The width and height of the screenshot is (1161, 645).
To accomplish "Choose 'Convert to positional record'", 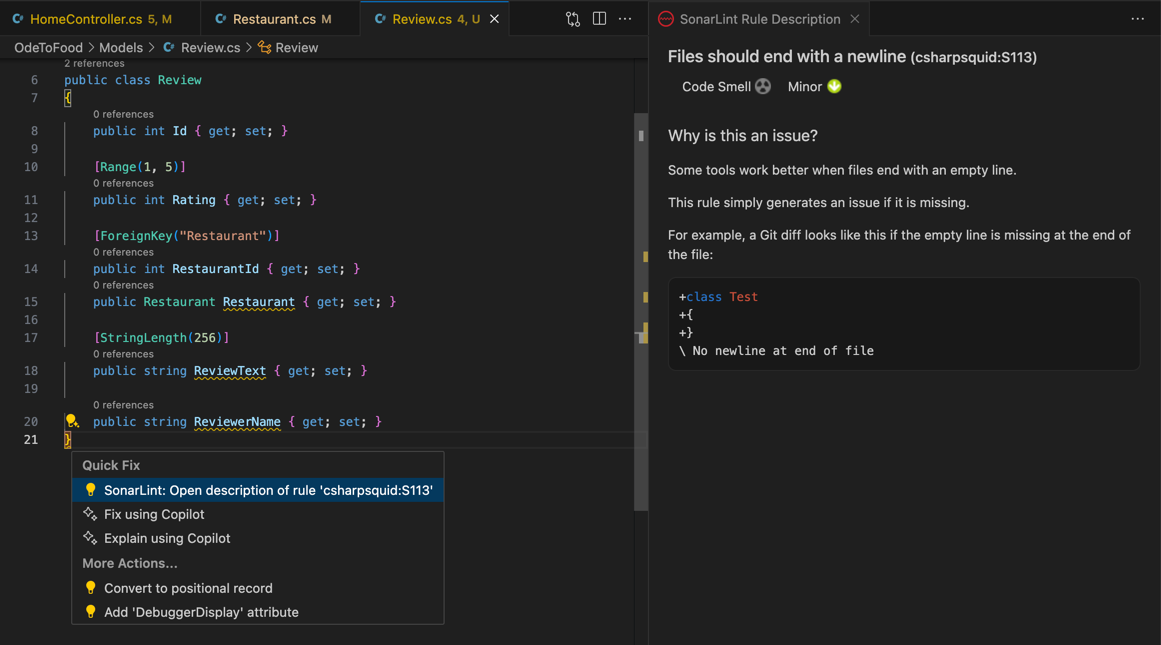I will (188, 588).
